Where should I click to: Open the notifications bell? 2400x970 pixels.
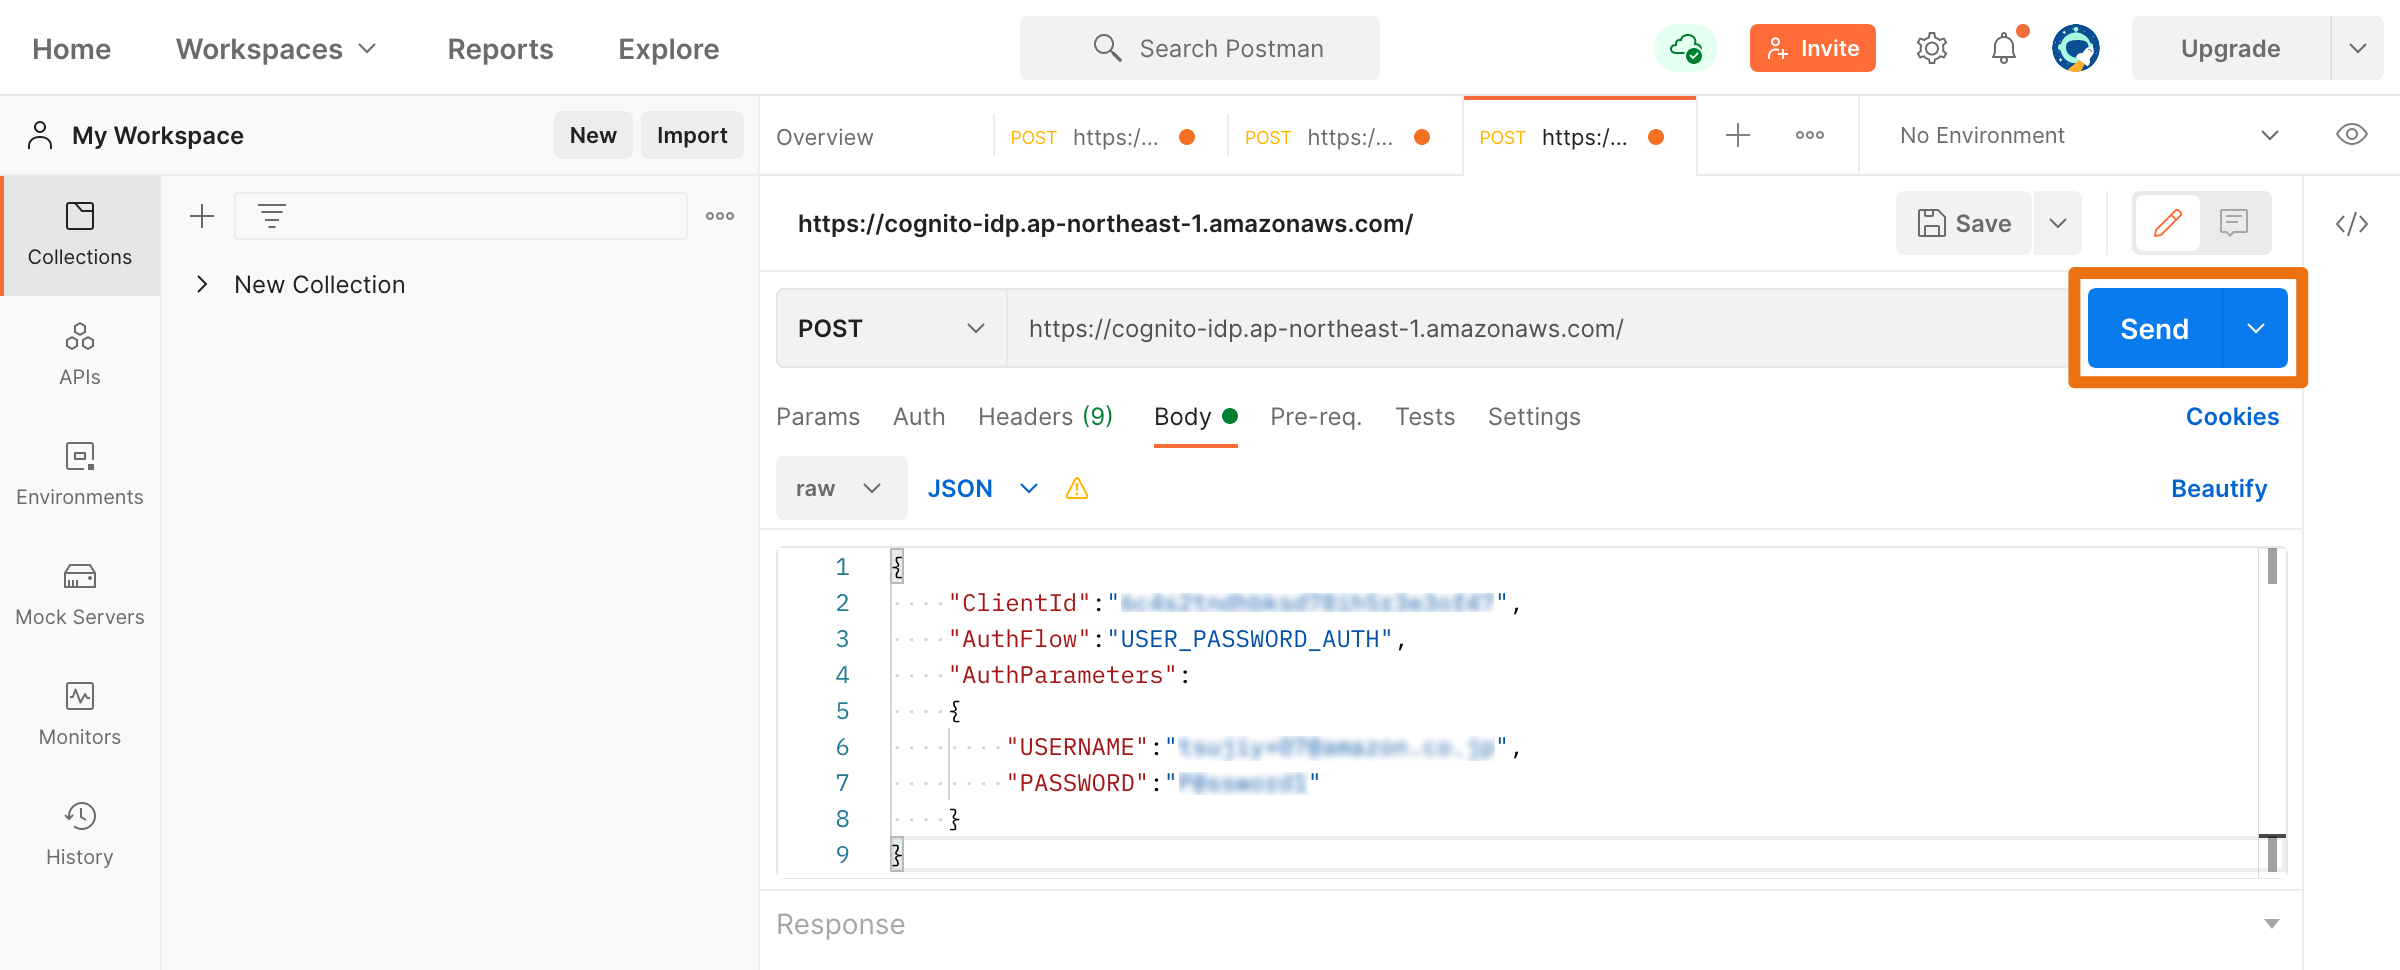click(x=2004, y=48)
